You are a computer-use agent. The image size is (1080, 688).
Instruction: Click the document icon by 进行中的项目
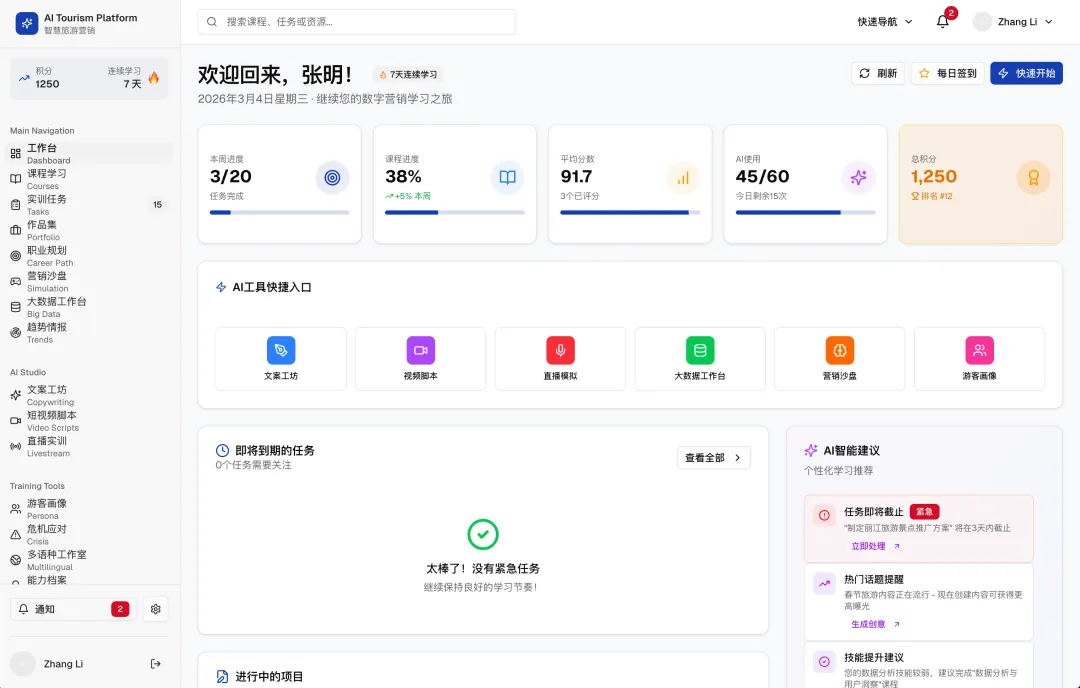pyautogui.click(x=222, y=677)
